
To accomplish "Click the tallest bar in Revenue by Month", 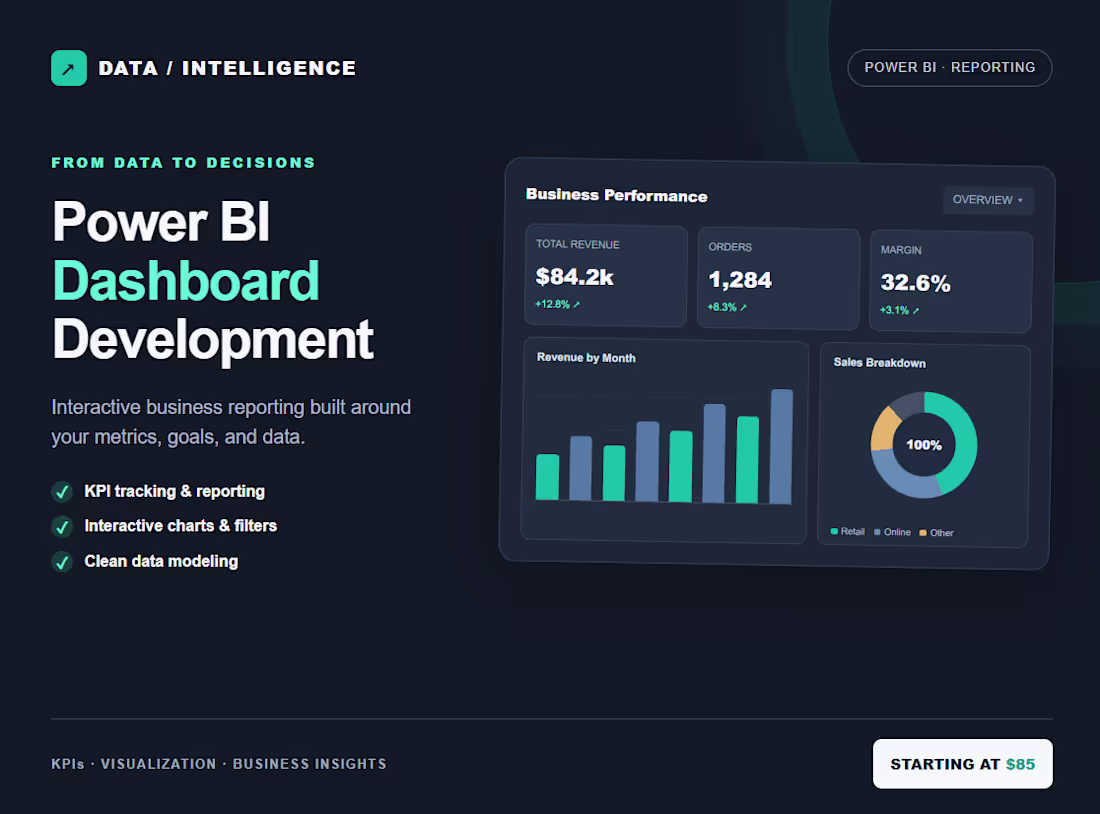I will pos(781,447).
